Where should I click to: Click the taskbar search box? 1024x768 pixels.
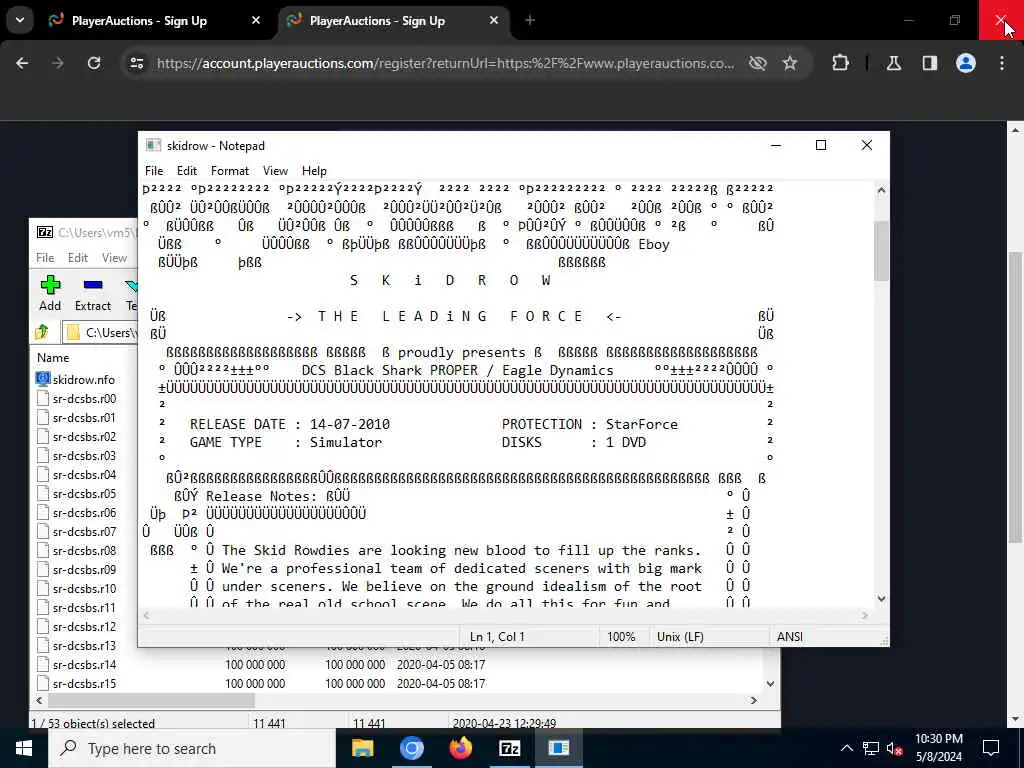(x=192, y=748)
